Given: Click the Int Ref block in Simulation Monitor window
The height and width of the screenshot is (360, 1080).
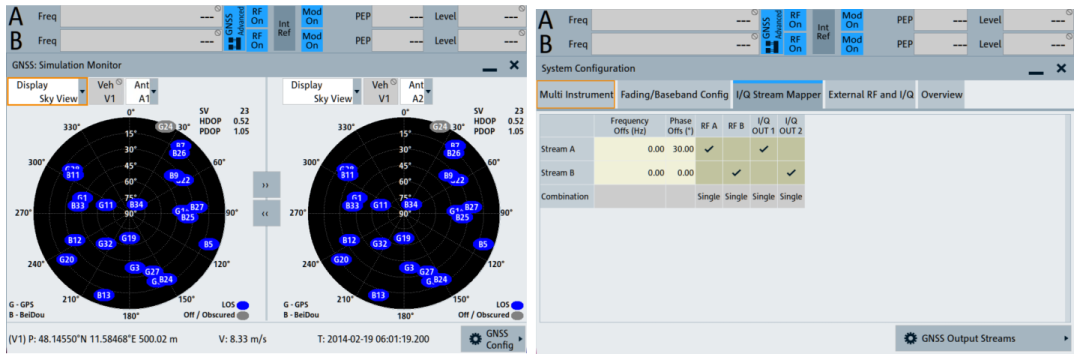Looking at the screenshot, I should [284, 27].
